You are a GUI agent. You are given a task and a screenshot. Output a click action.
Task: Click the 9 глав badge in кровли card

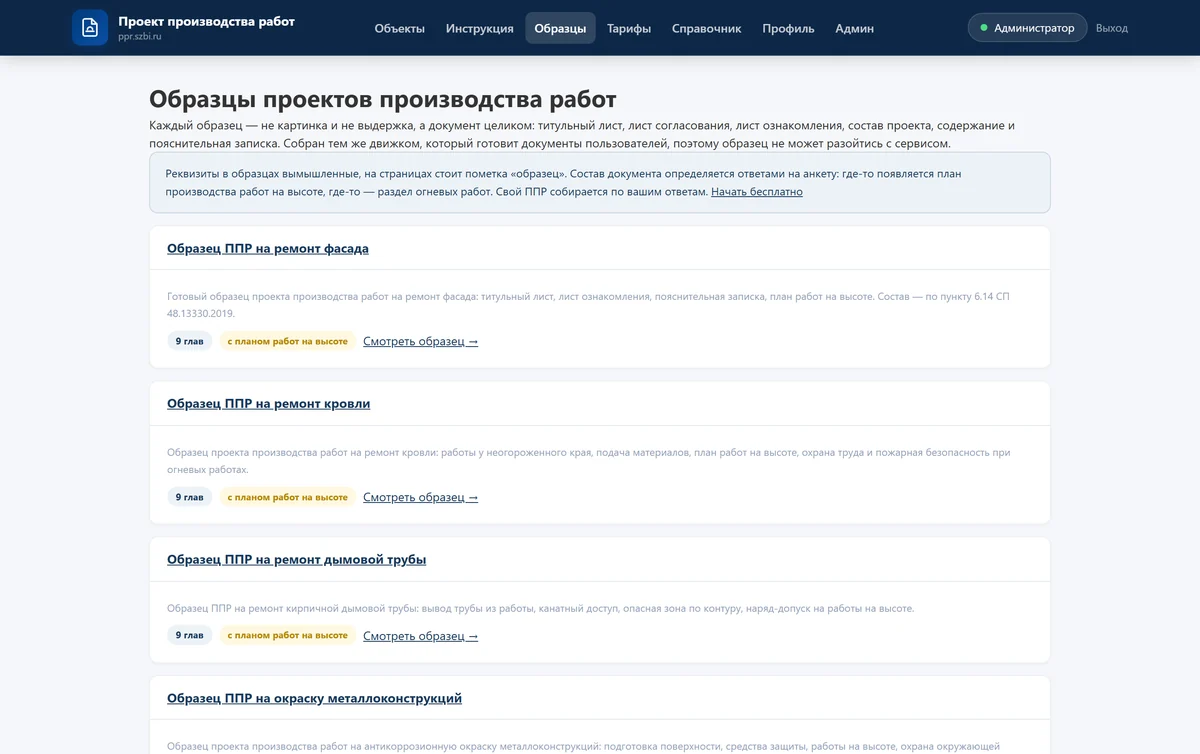[190, 497]
